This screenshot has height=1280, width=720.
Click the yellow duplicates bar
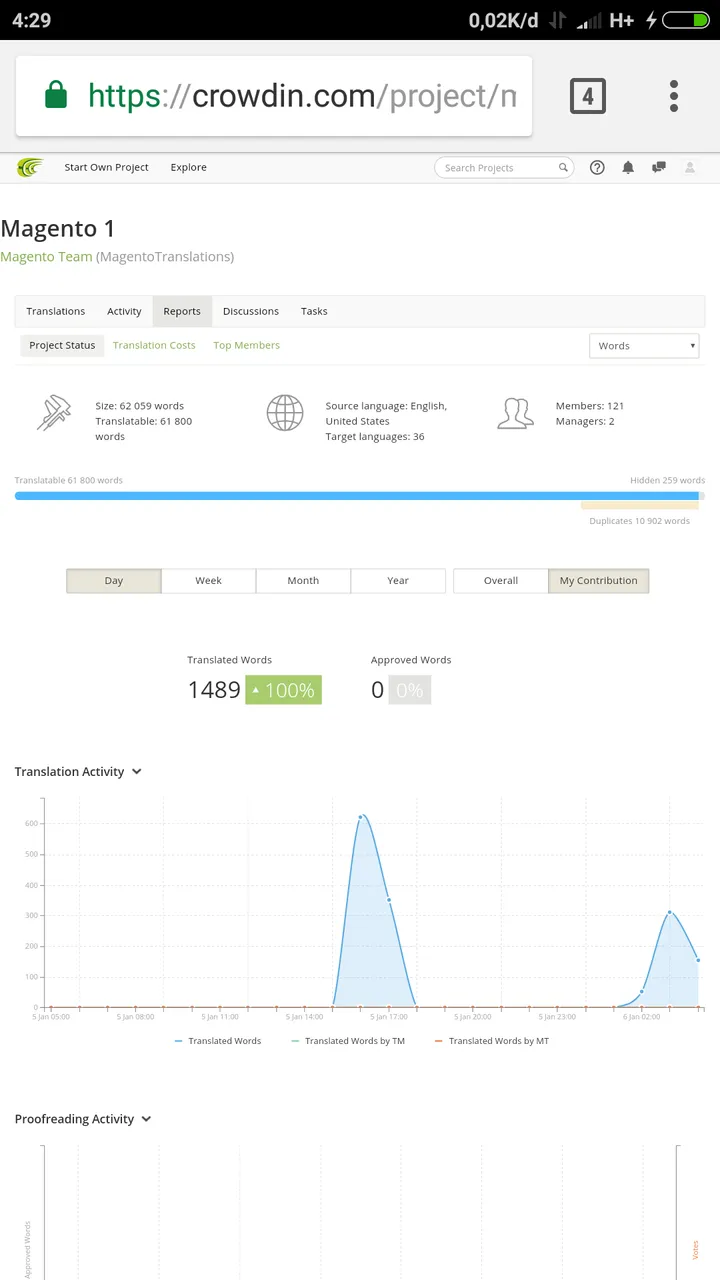(x=639, y=506)
